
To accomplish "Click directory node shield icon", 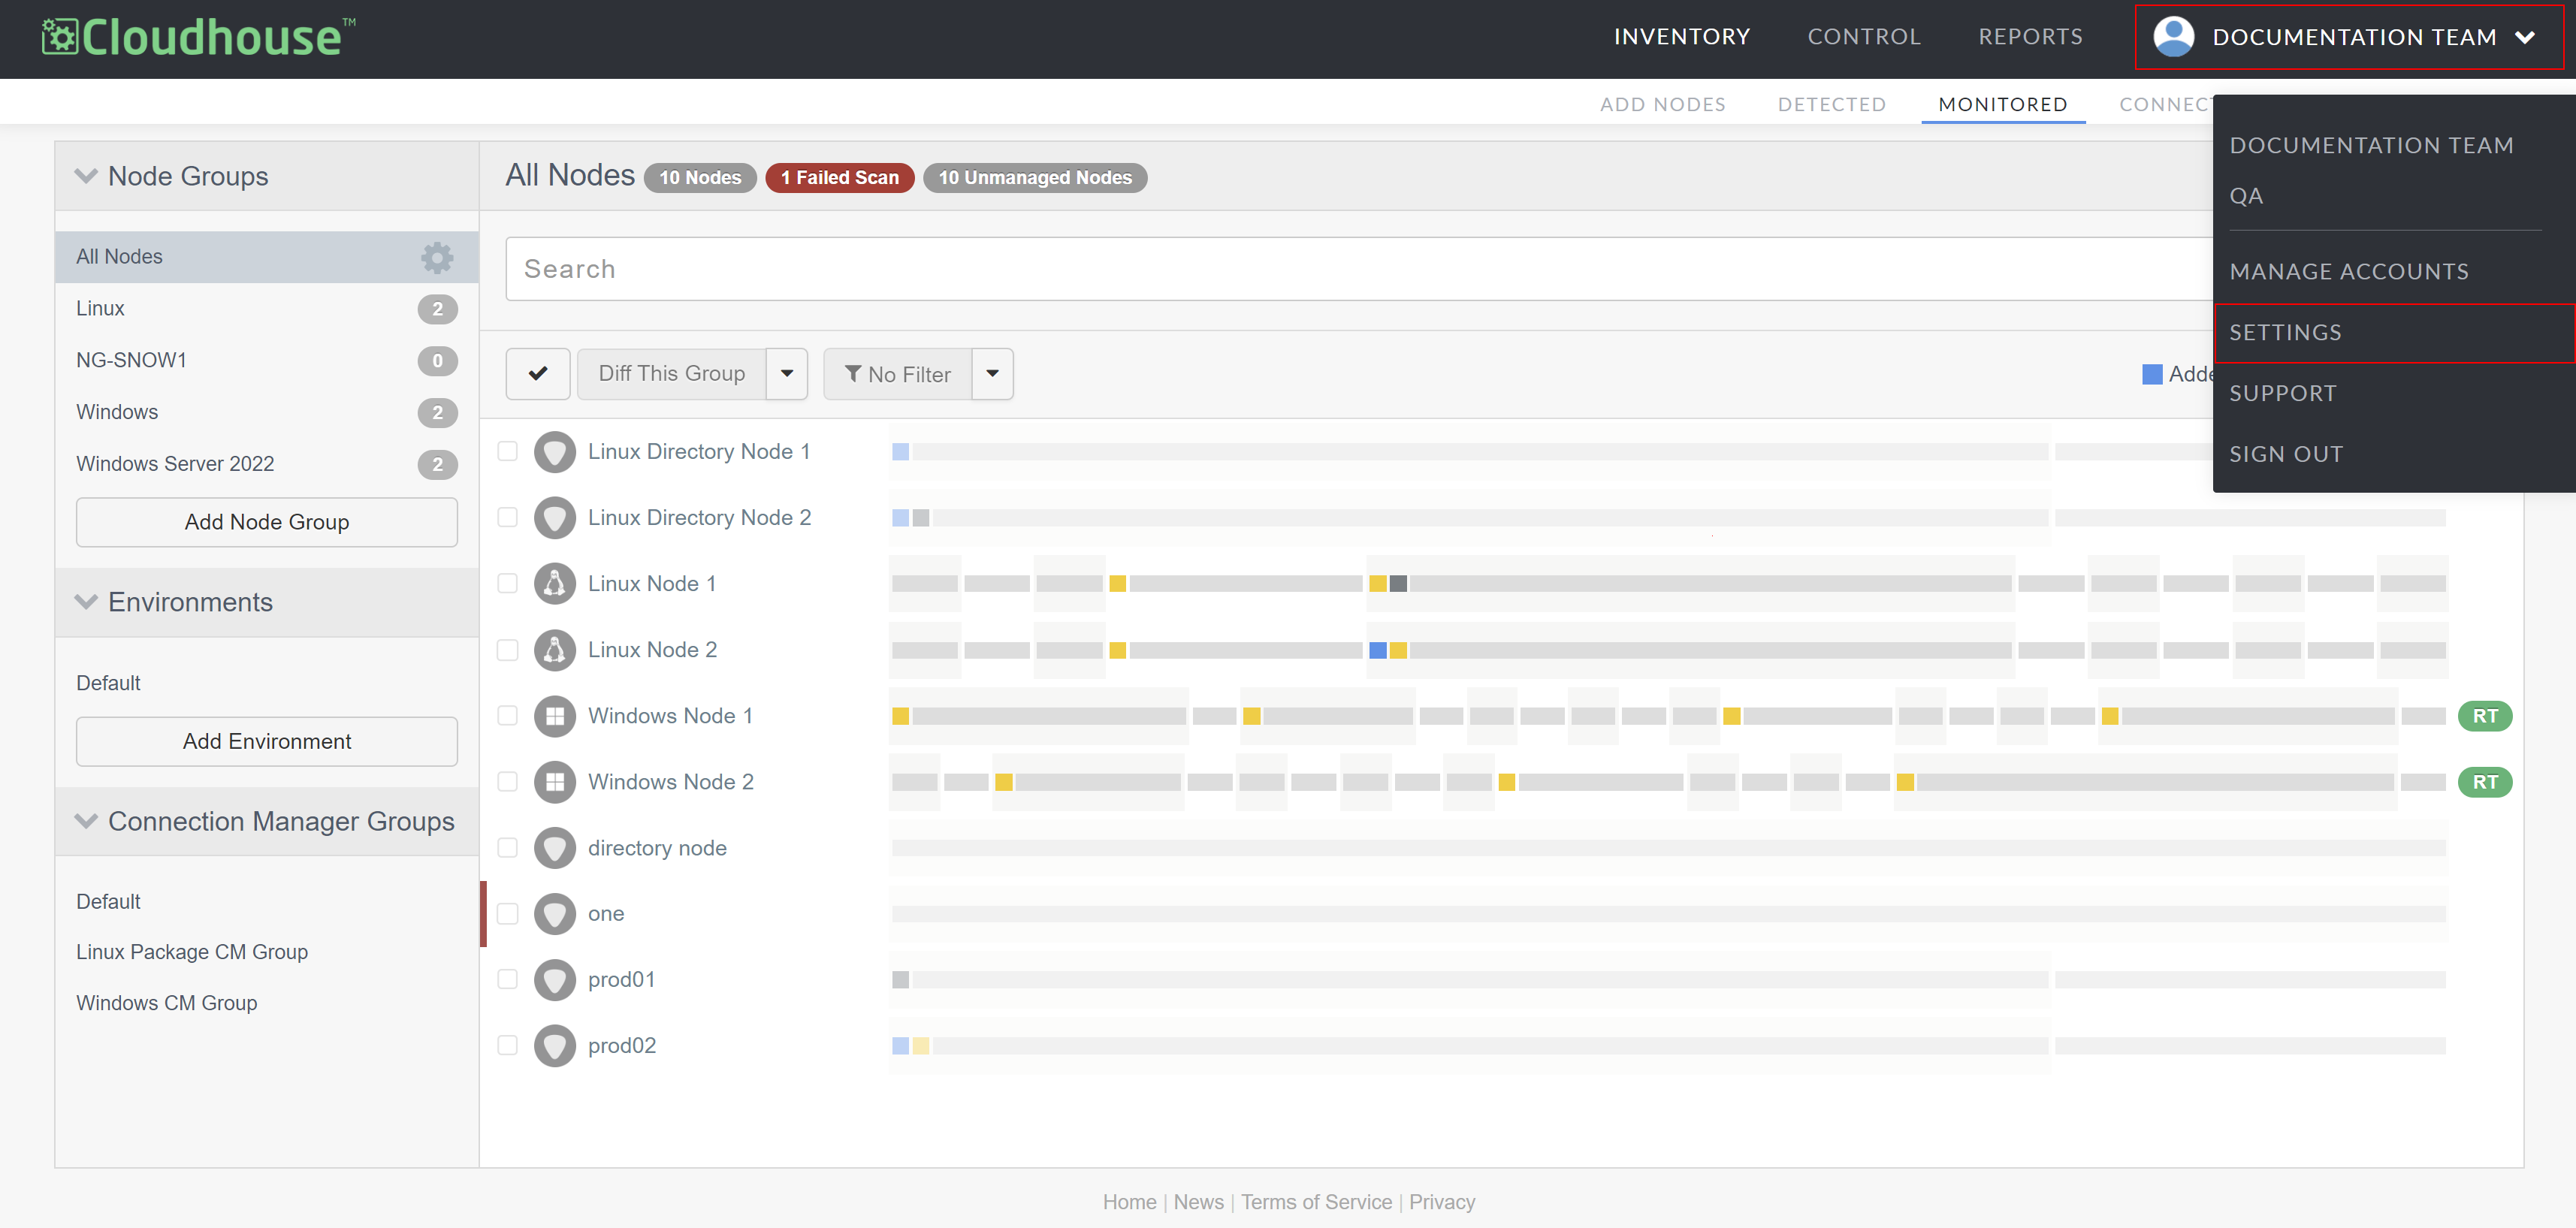I will [555, 848].
